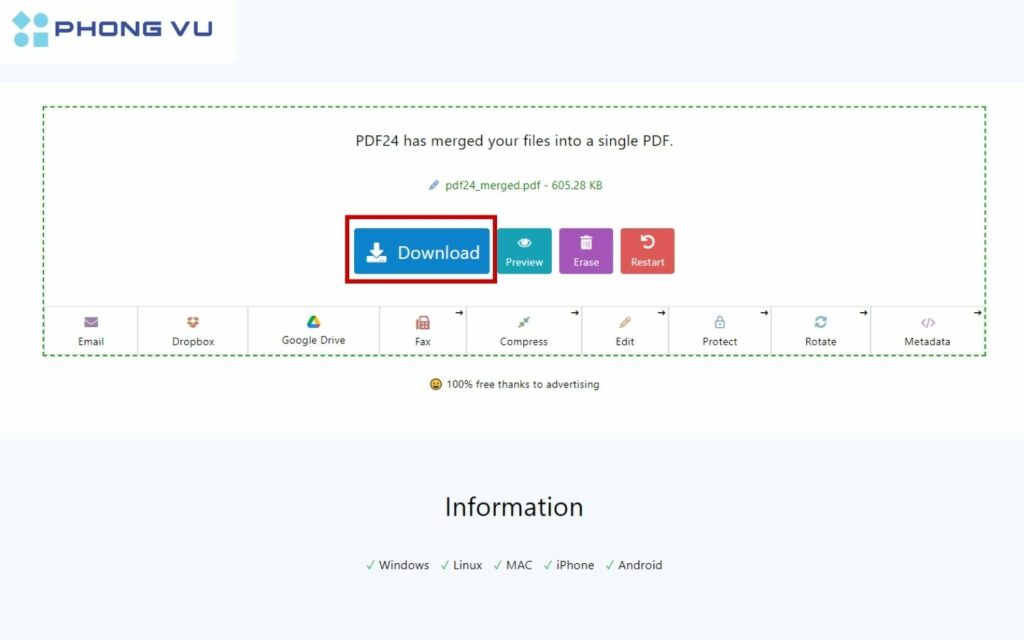Expand the arrow next to Protect
Image resolution: width=1024 pixels, height=640 pixels.
[x=764, y=311]
